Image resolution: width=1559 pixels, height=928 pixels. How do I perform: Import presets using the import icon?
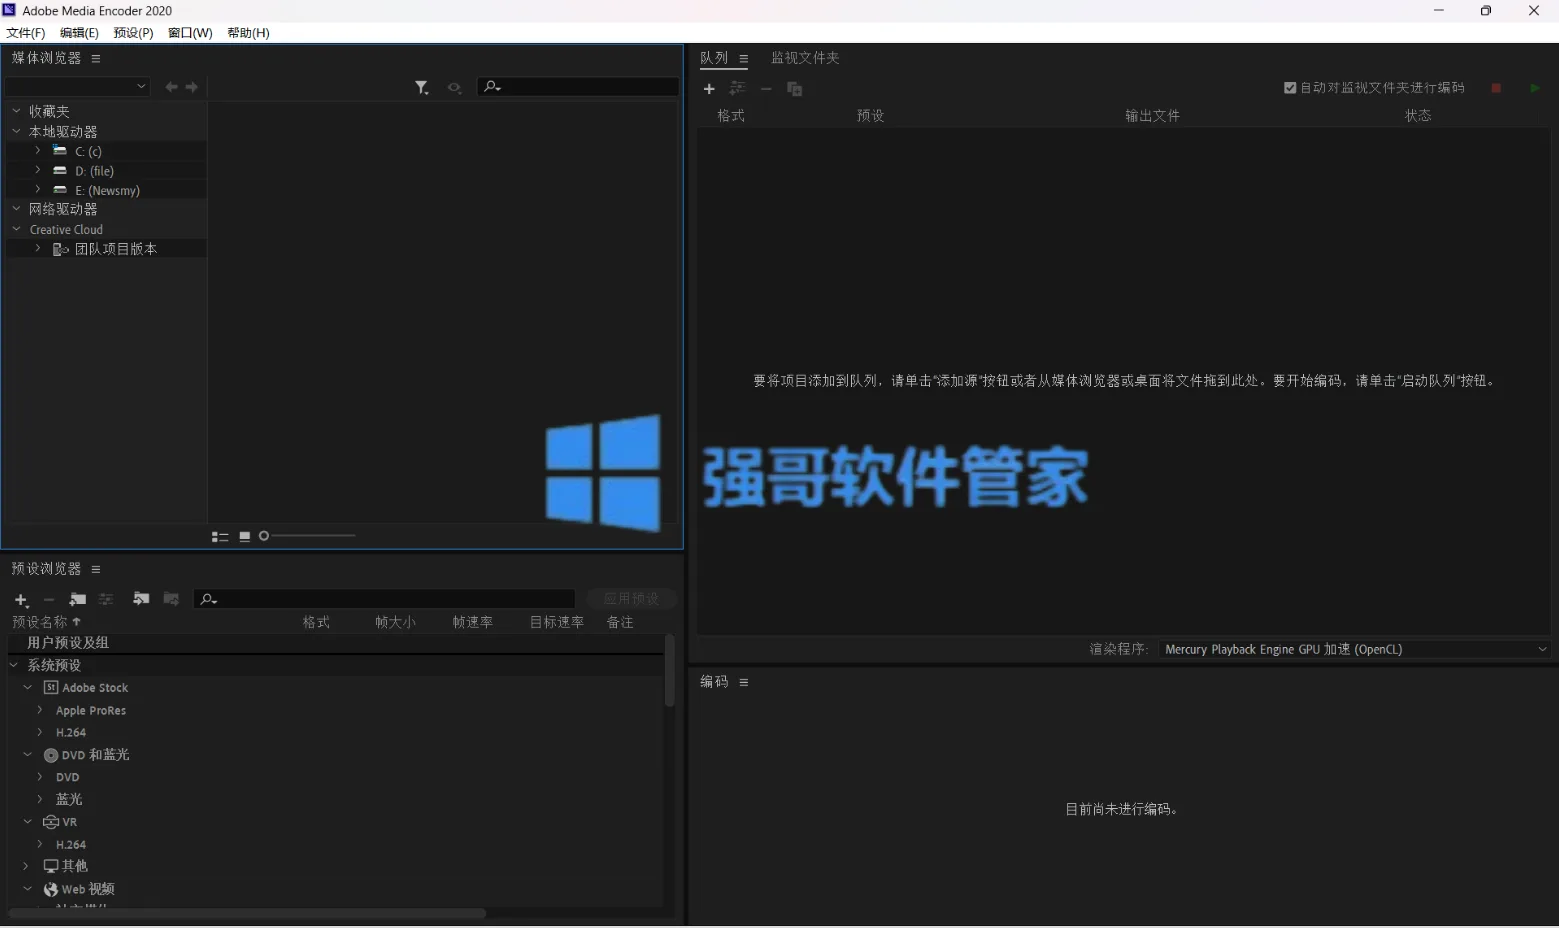click(141, 599)
